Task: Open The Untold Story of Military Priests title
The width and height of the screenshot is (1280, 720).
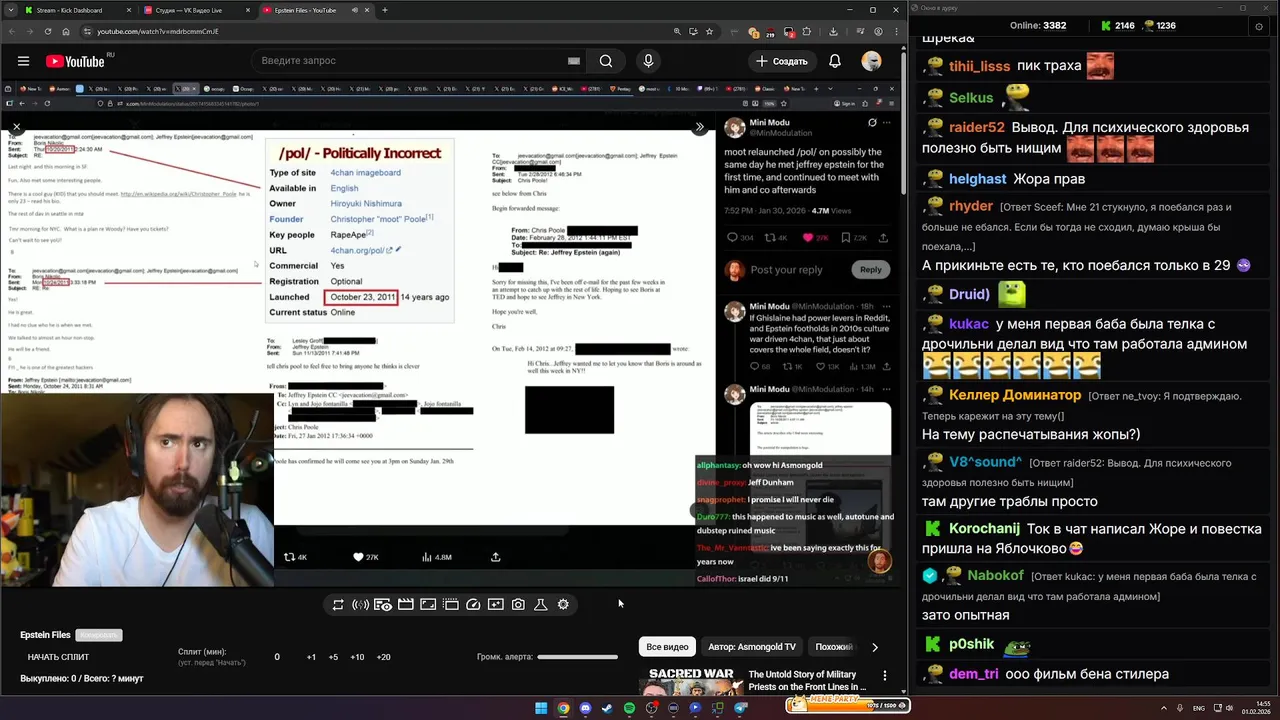Action: pyautogui.click(x=807, y=681)
